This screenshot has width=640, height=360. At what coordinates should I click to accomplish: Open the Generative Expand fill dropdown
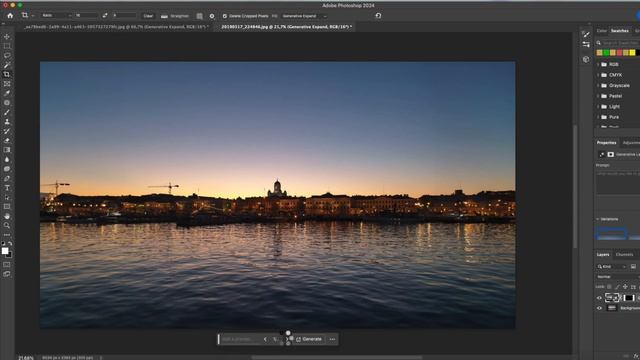(305, 16)
